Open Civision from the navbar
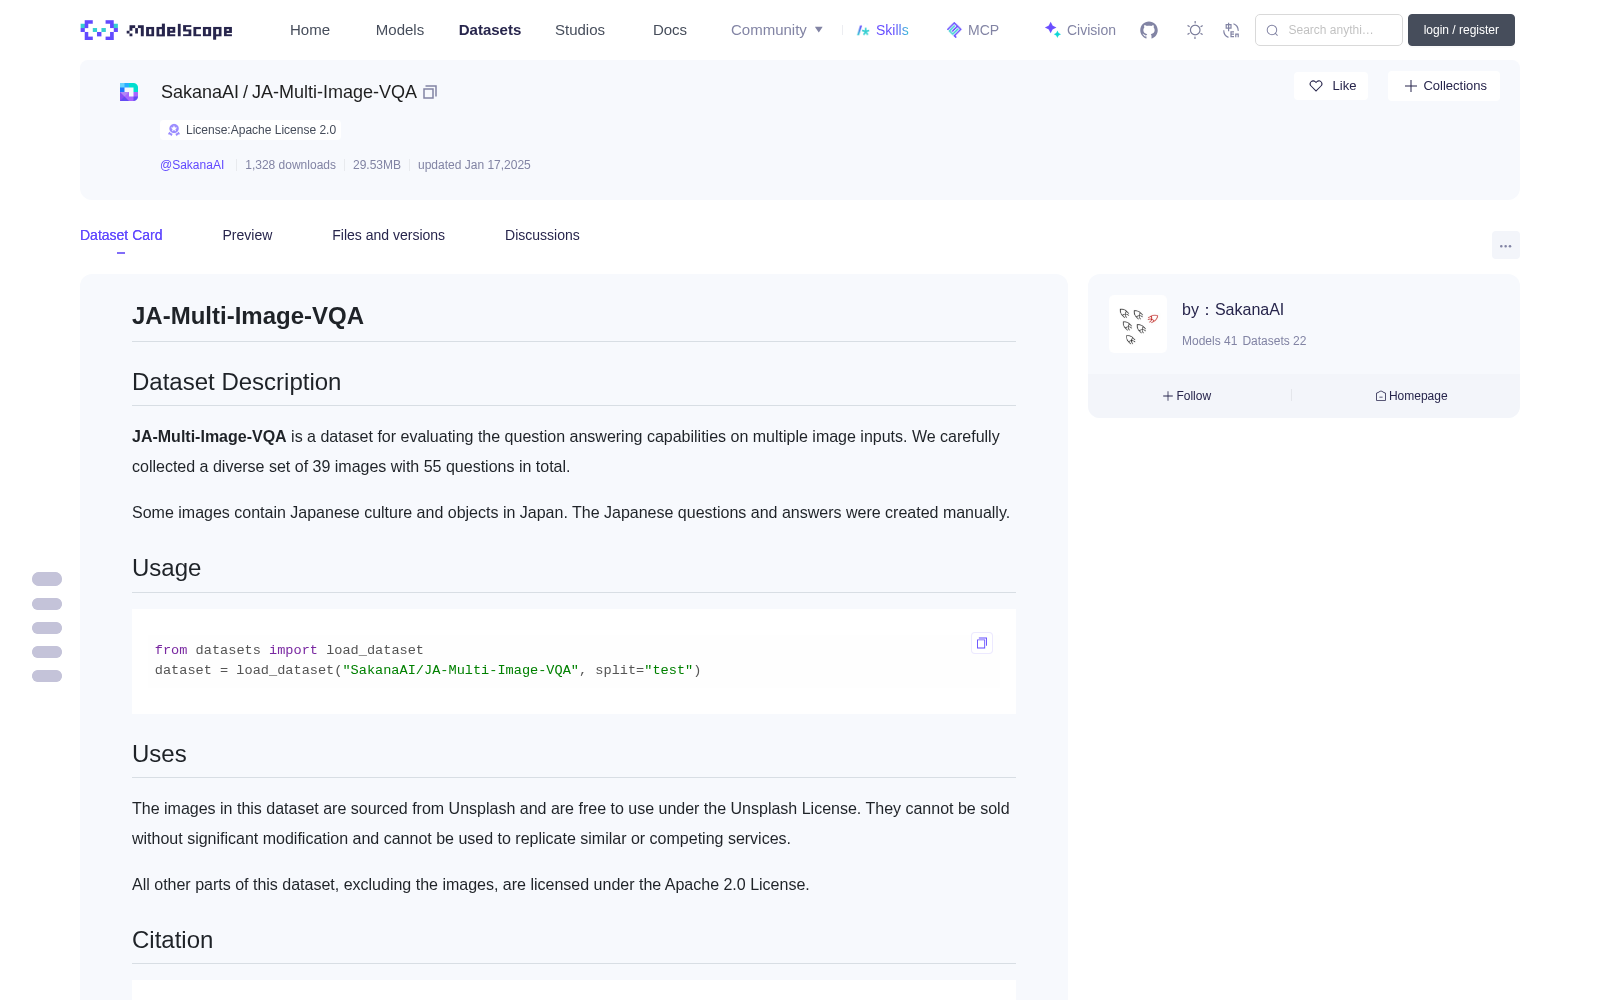The width and height of the screenshot is (1600, 1000). (1080, 30)
